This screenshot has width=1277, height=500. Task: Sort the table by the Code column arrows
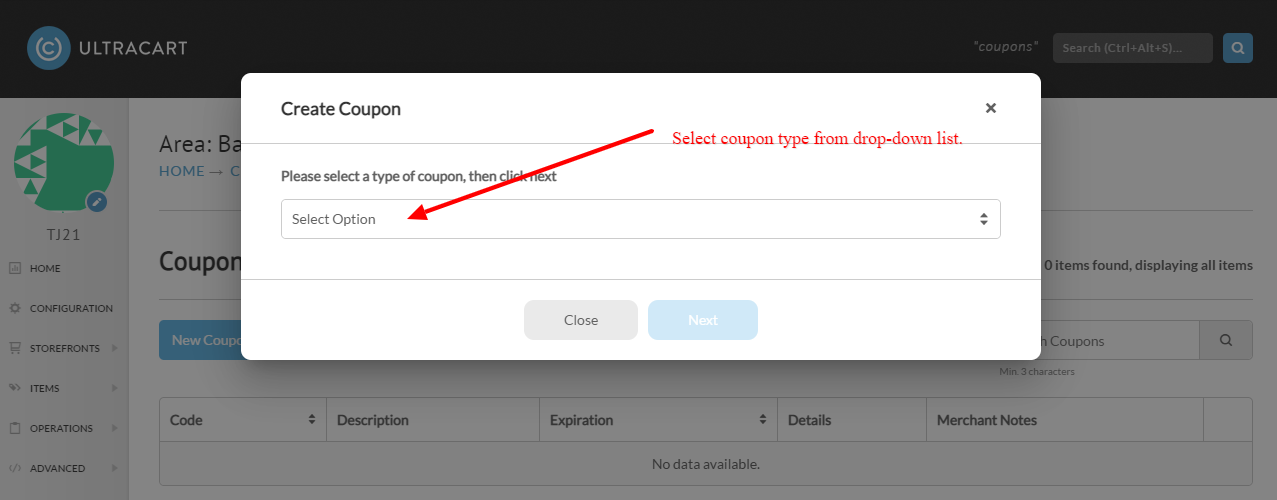312,420
